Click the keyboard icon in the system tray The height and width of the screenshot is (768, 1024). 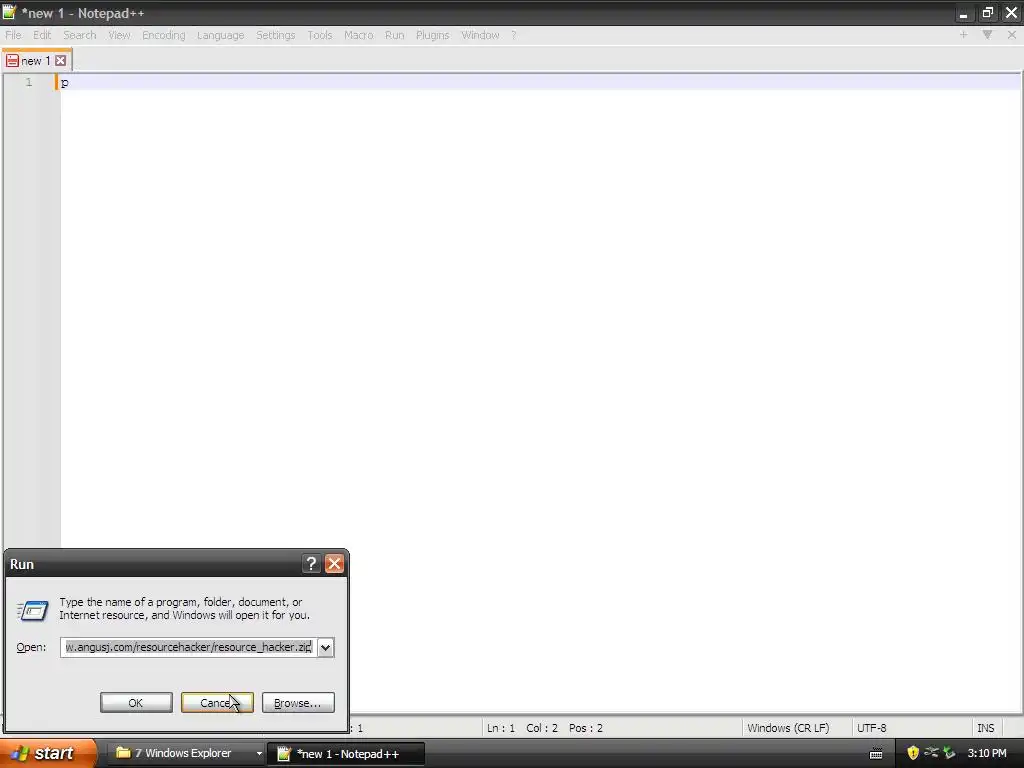tap(876, 754)
